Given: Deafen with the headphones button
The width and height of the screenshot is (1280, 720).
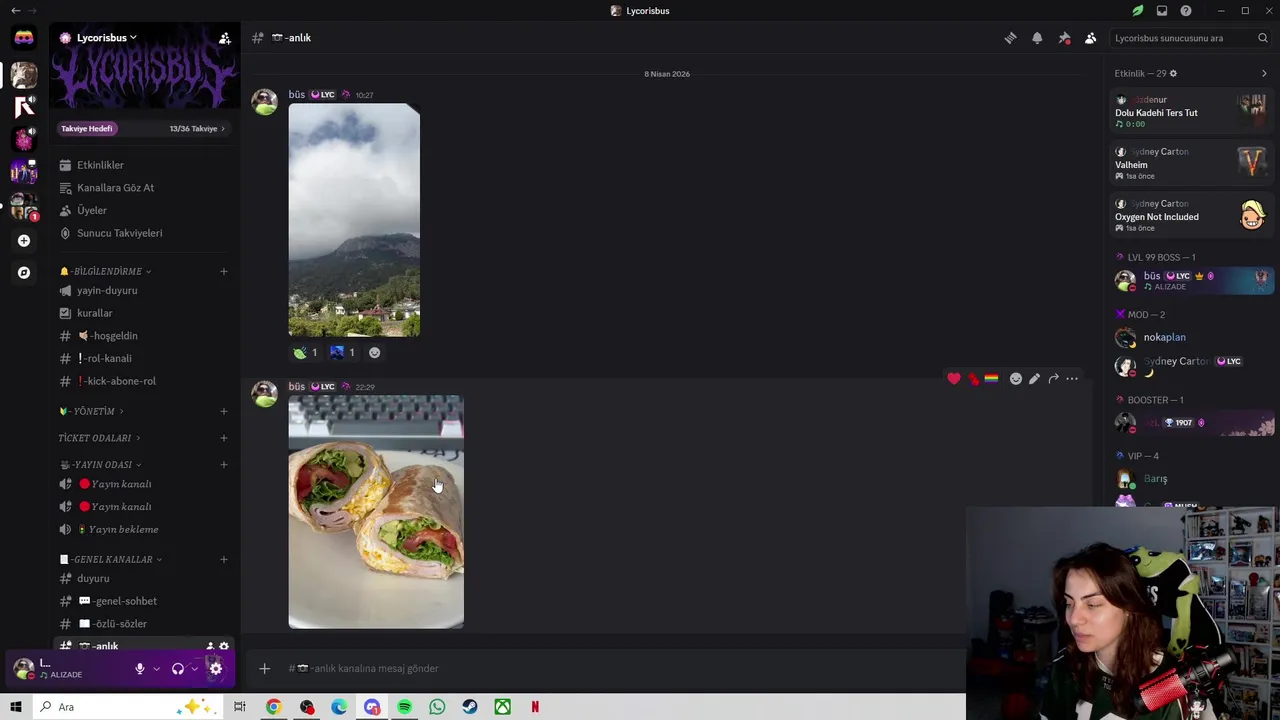Looking at the screenshot, I should point(178,669).
